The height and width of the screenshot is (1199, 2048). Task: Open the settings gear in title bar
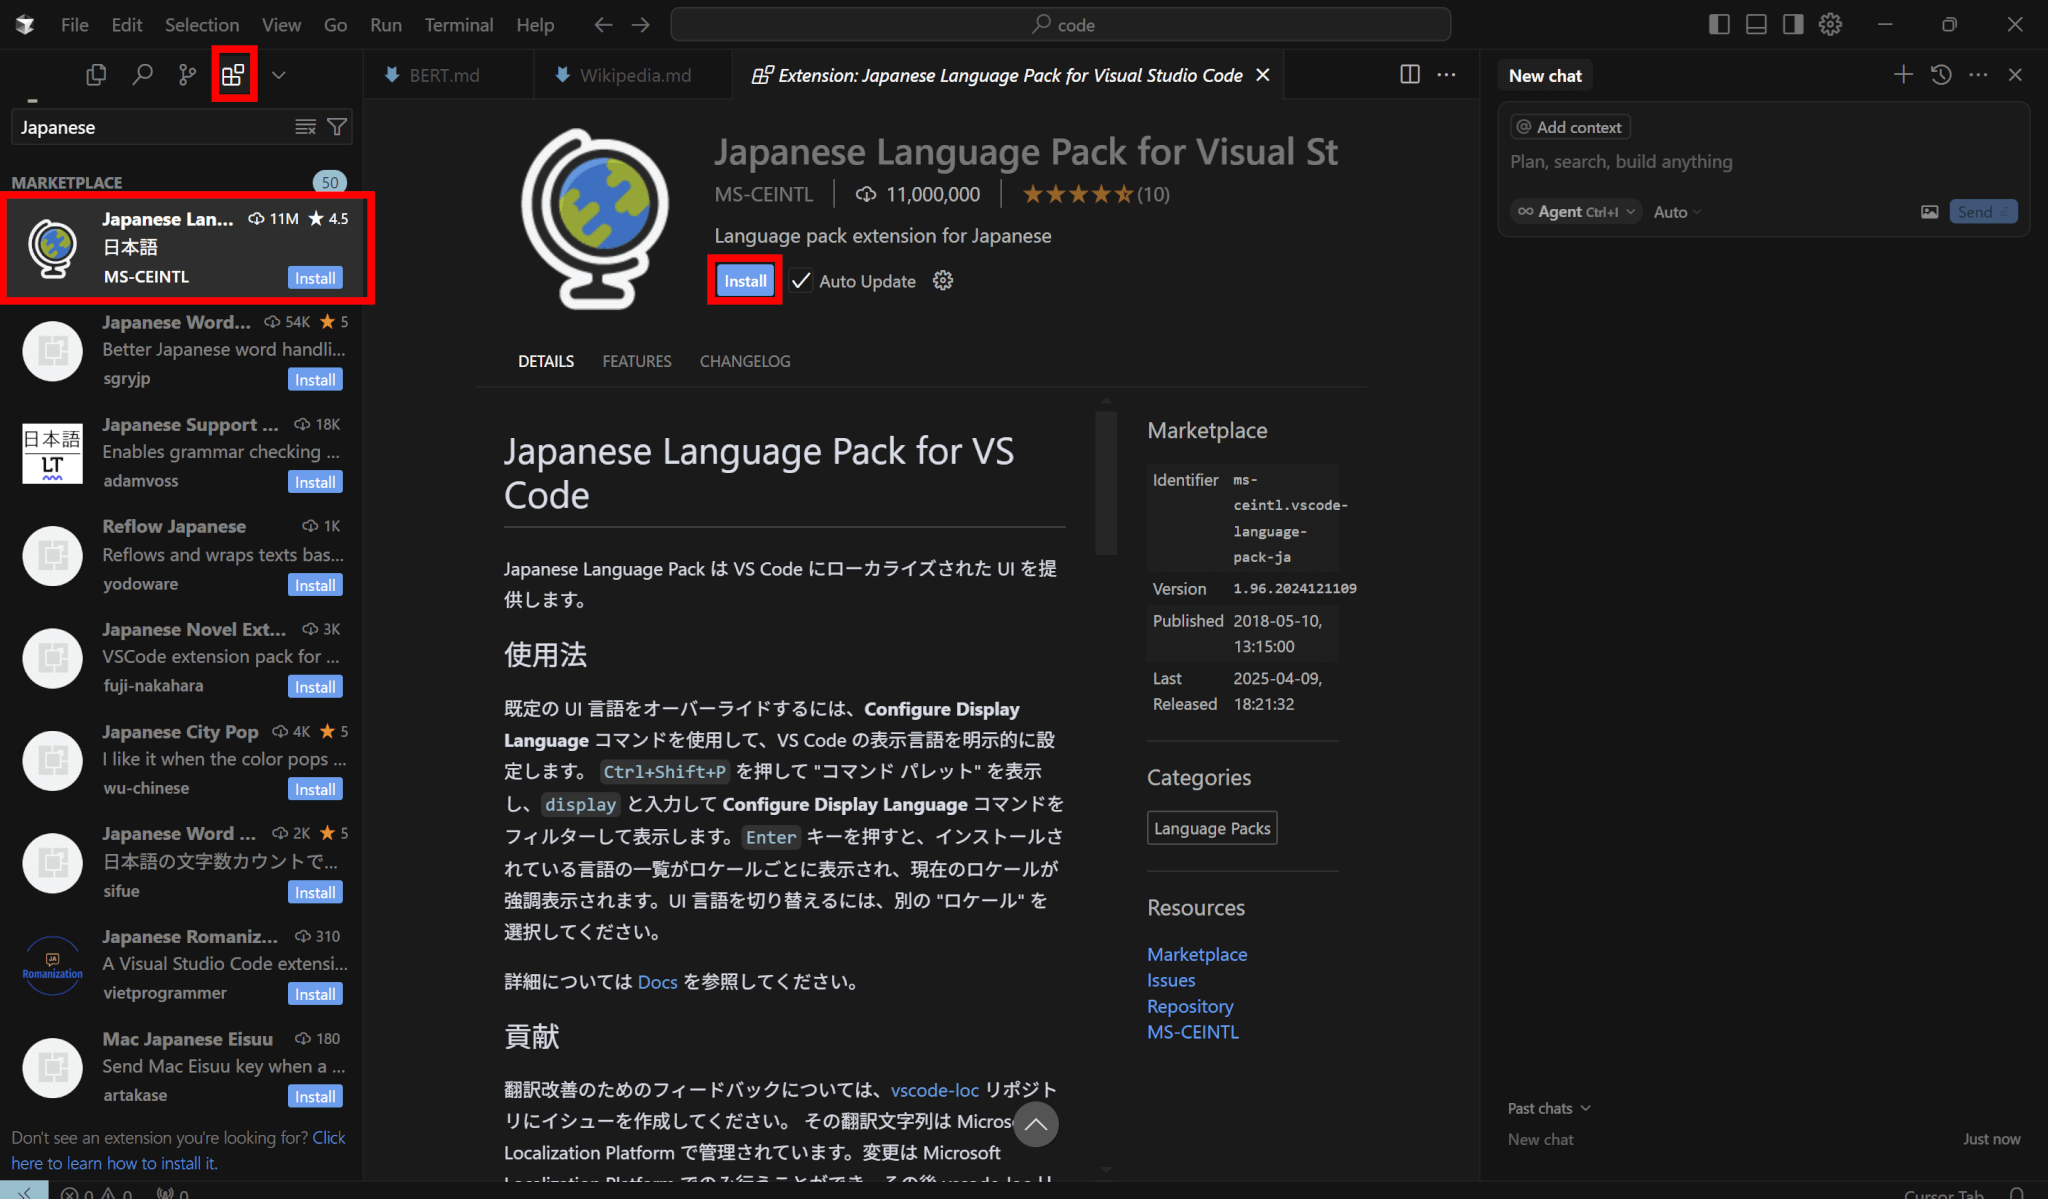click(x=1830, y=25)
